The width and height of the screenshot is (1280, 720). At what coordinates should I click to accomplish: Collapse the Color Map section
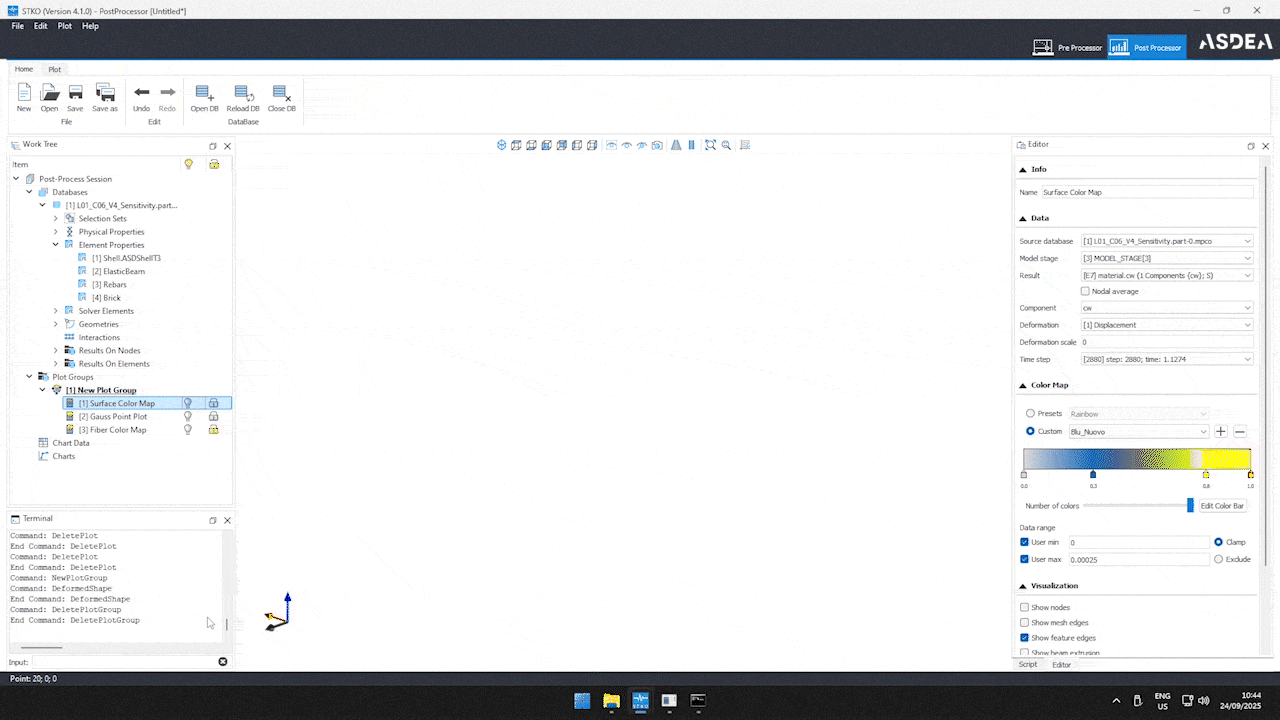click(x=1023, y=385)
